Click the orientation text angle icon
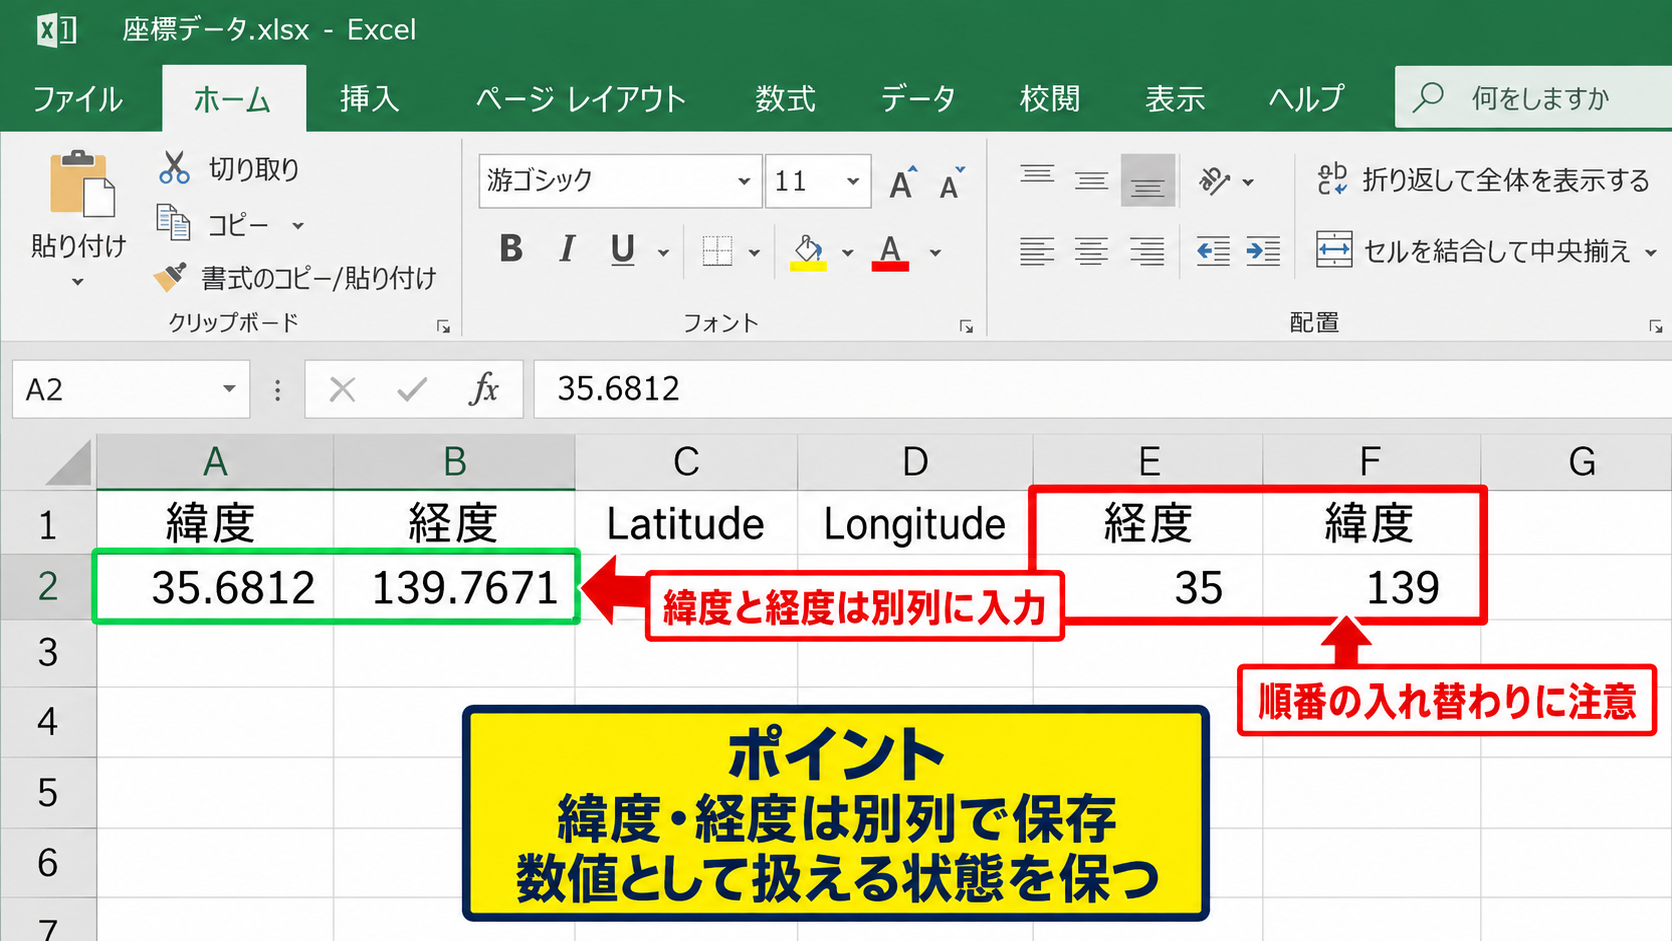This screenshot has width=1672, height=941. pos(1214,181)
